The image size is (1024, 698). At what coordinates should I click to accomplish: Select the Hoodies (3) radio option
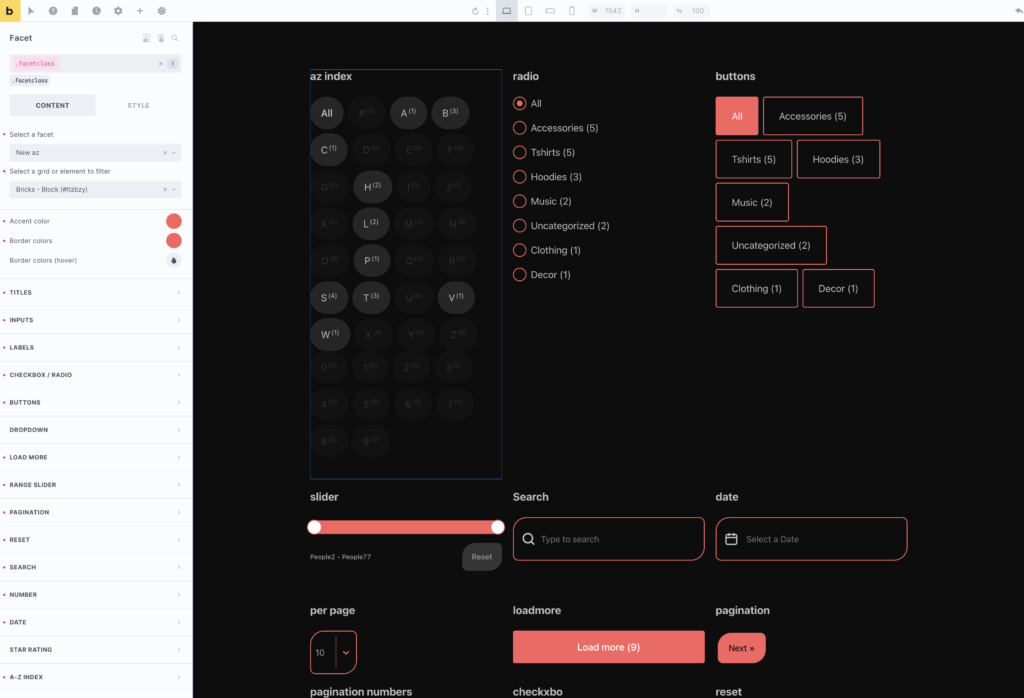click(519, 177)
